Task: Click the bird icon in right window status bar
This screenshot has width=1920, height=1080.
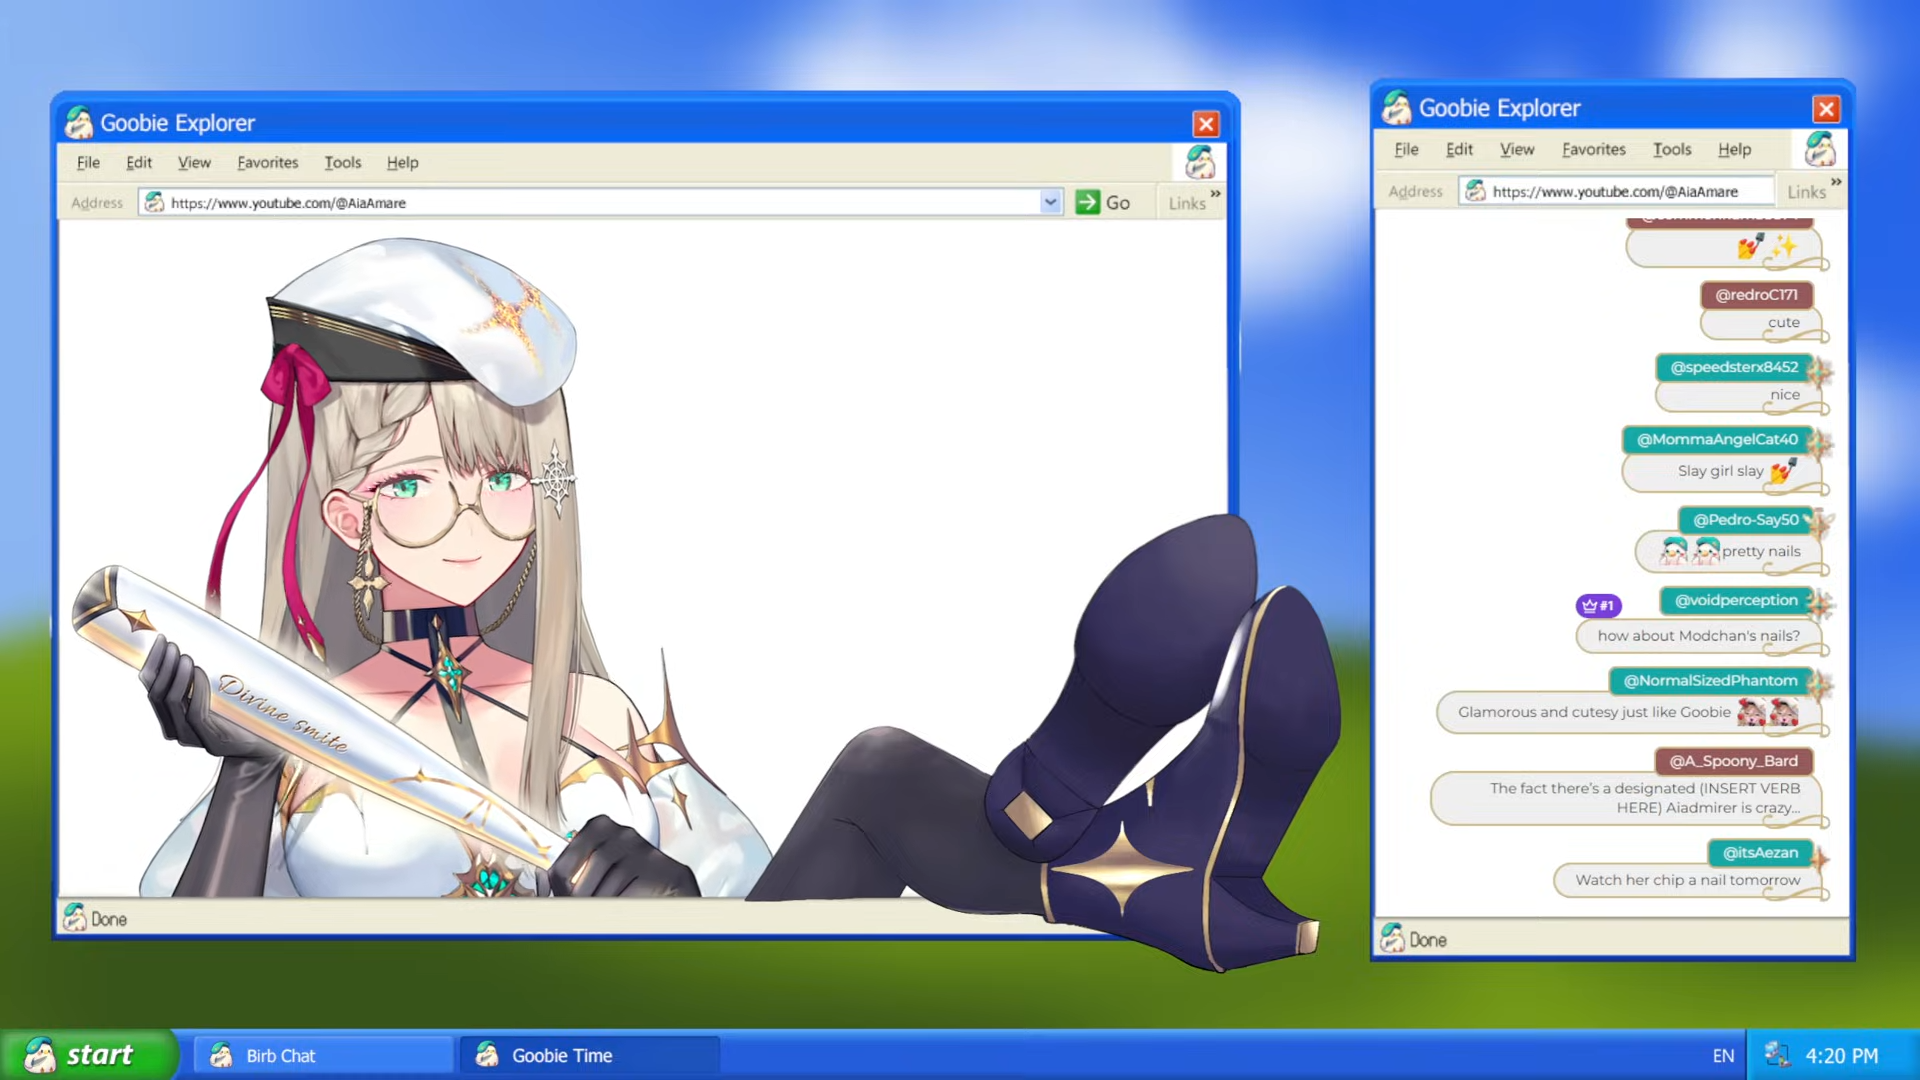Action: click(x=1392, y=939)
